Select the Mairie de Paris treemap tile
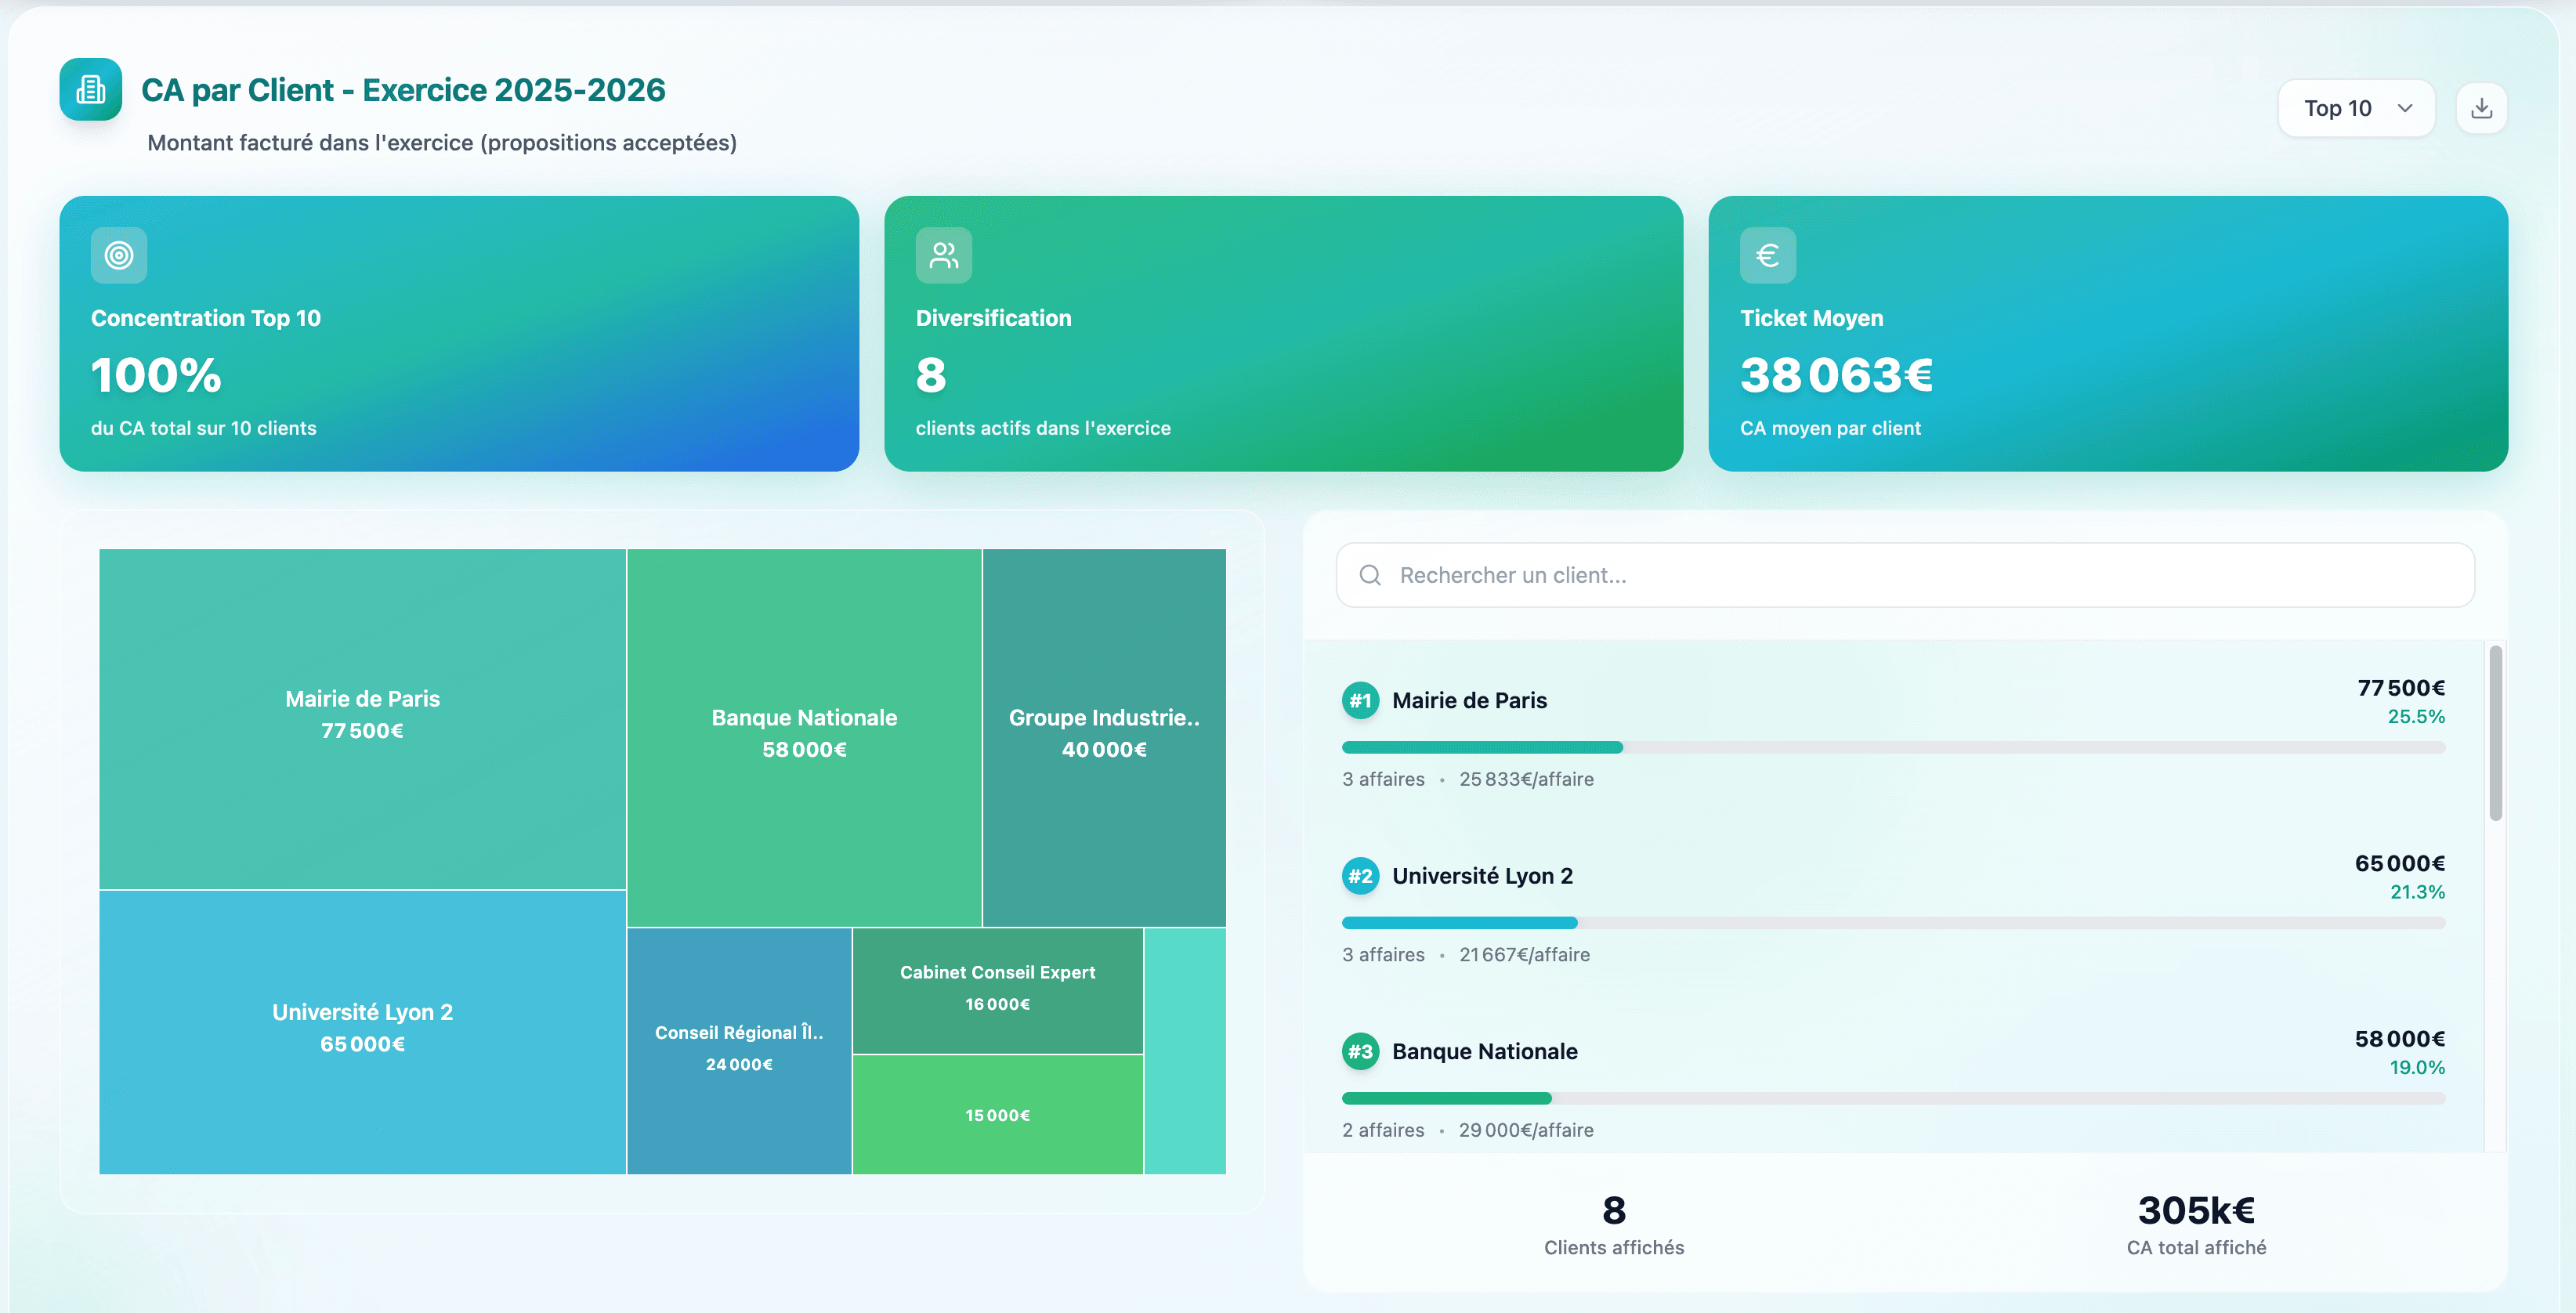Viewport: 2576px width, 1313px height. (361, 715)
